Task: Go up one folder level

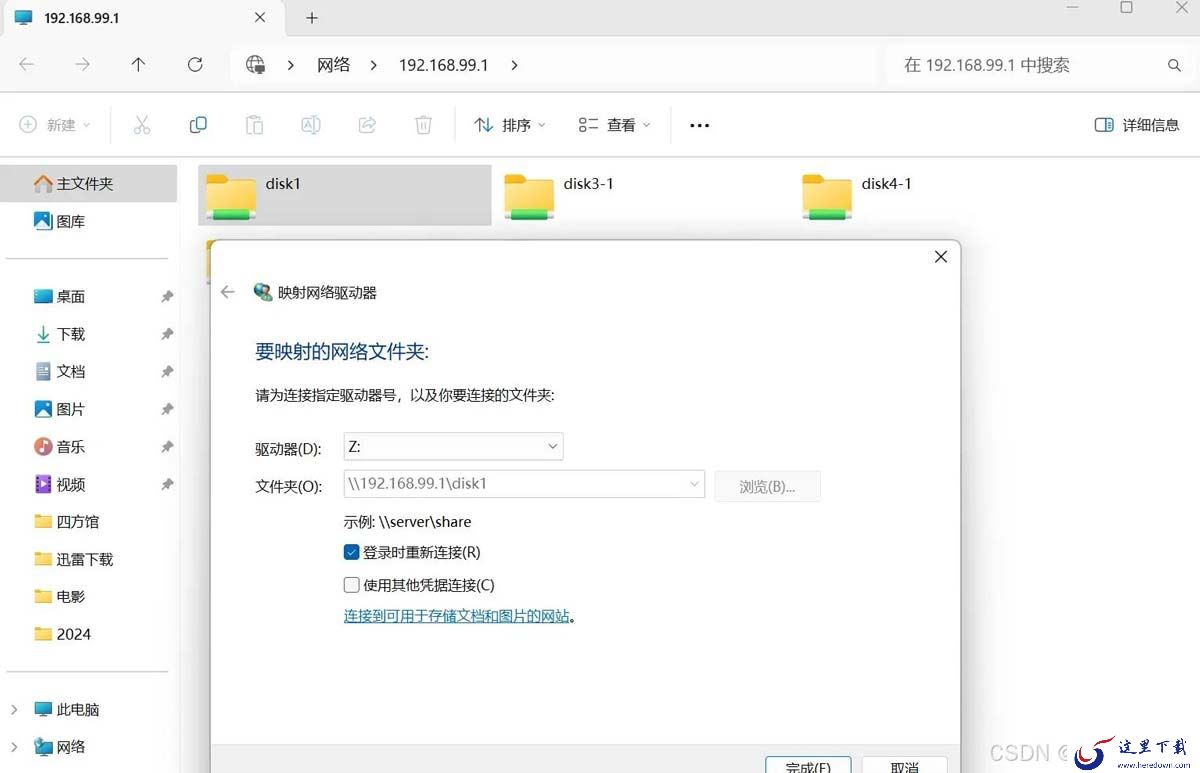Action: 139,64
